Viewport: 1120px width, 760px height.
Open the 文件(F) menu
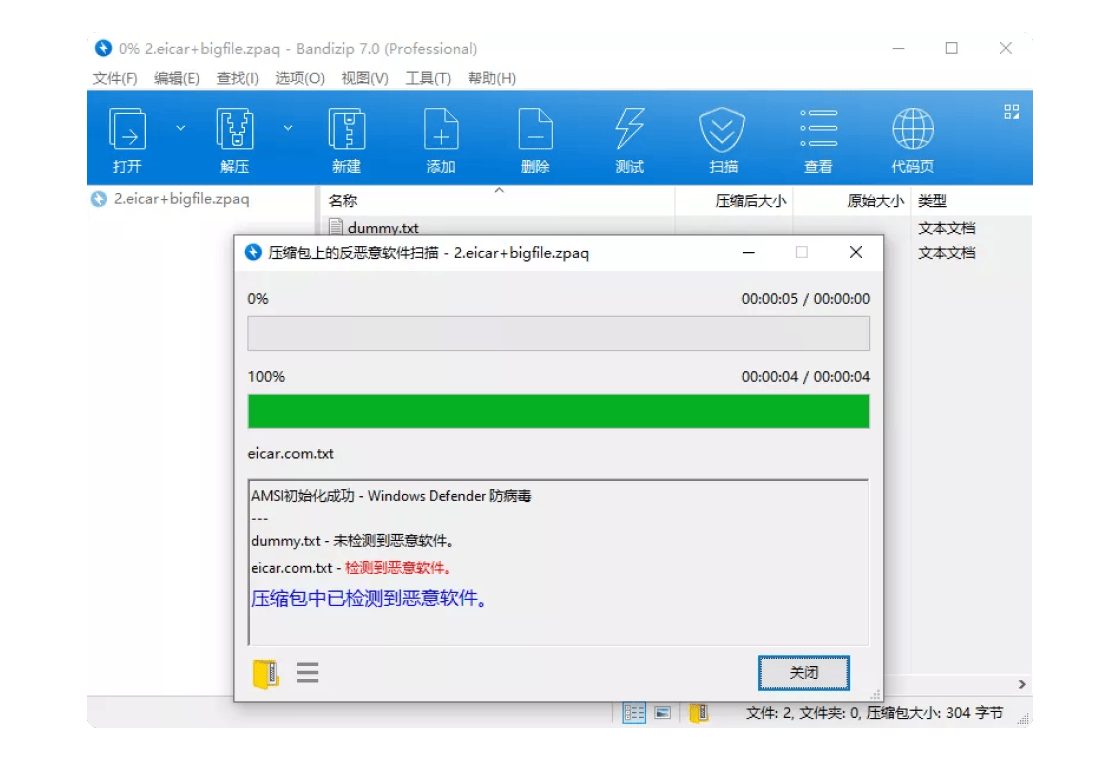click(115, 78)
